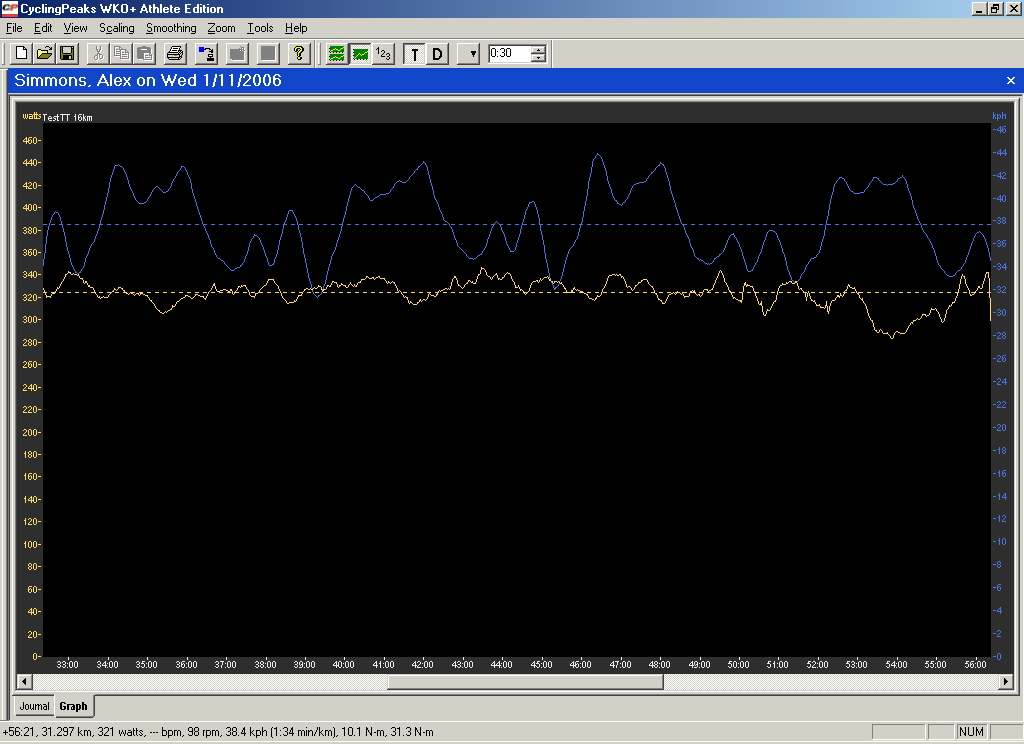Open the Tools menu

[260, 28]
